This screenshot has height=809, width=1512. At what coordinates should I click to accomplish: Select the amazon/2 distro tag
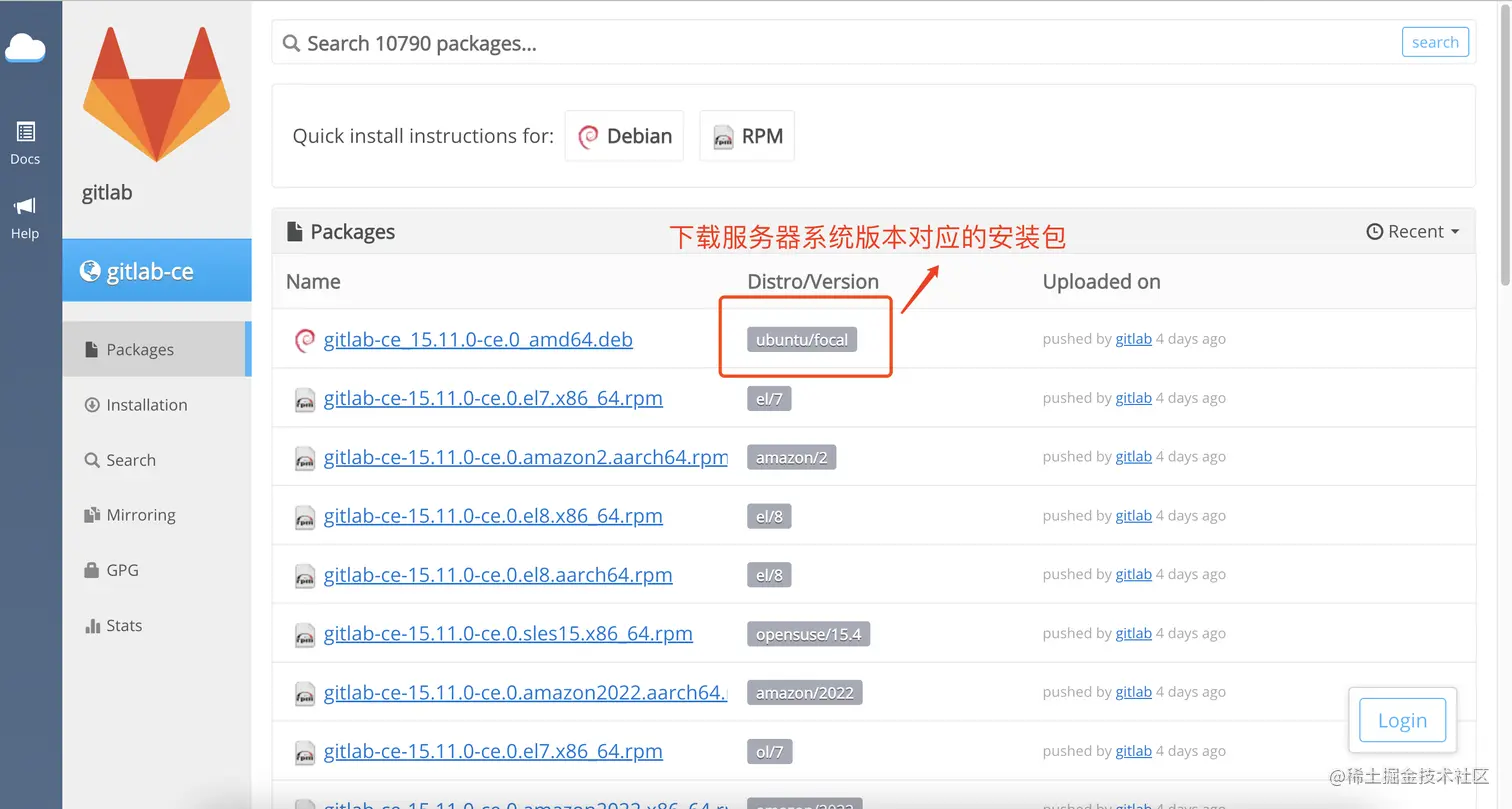tap(791, 457)
